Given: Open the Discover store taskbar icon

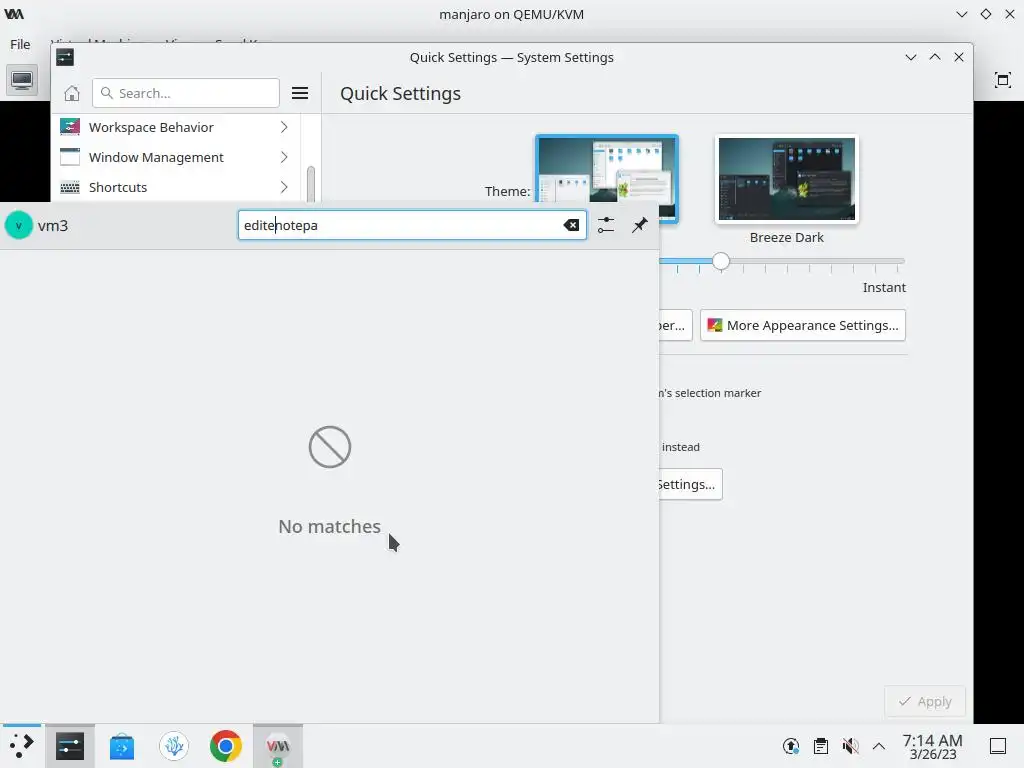Looking at the screenshot, I should (121, 746).
